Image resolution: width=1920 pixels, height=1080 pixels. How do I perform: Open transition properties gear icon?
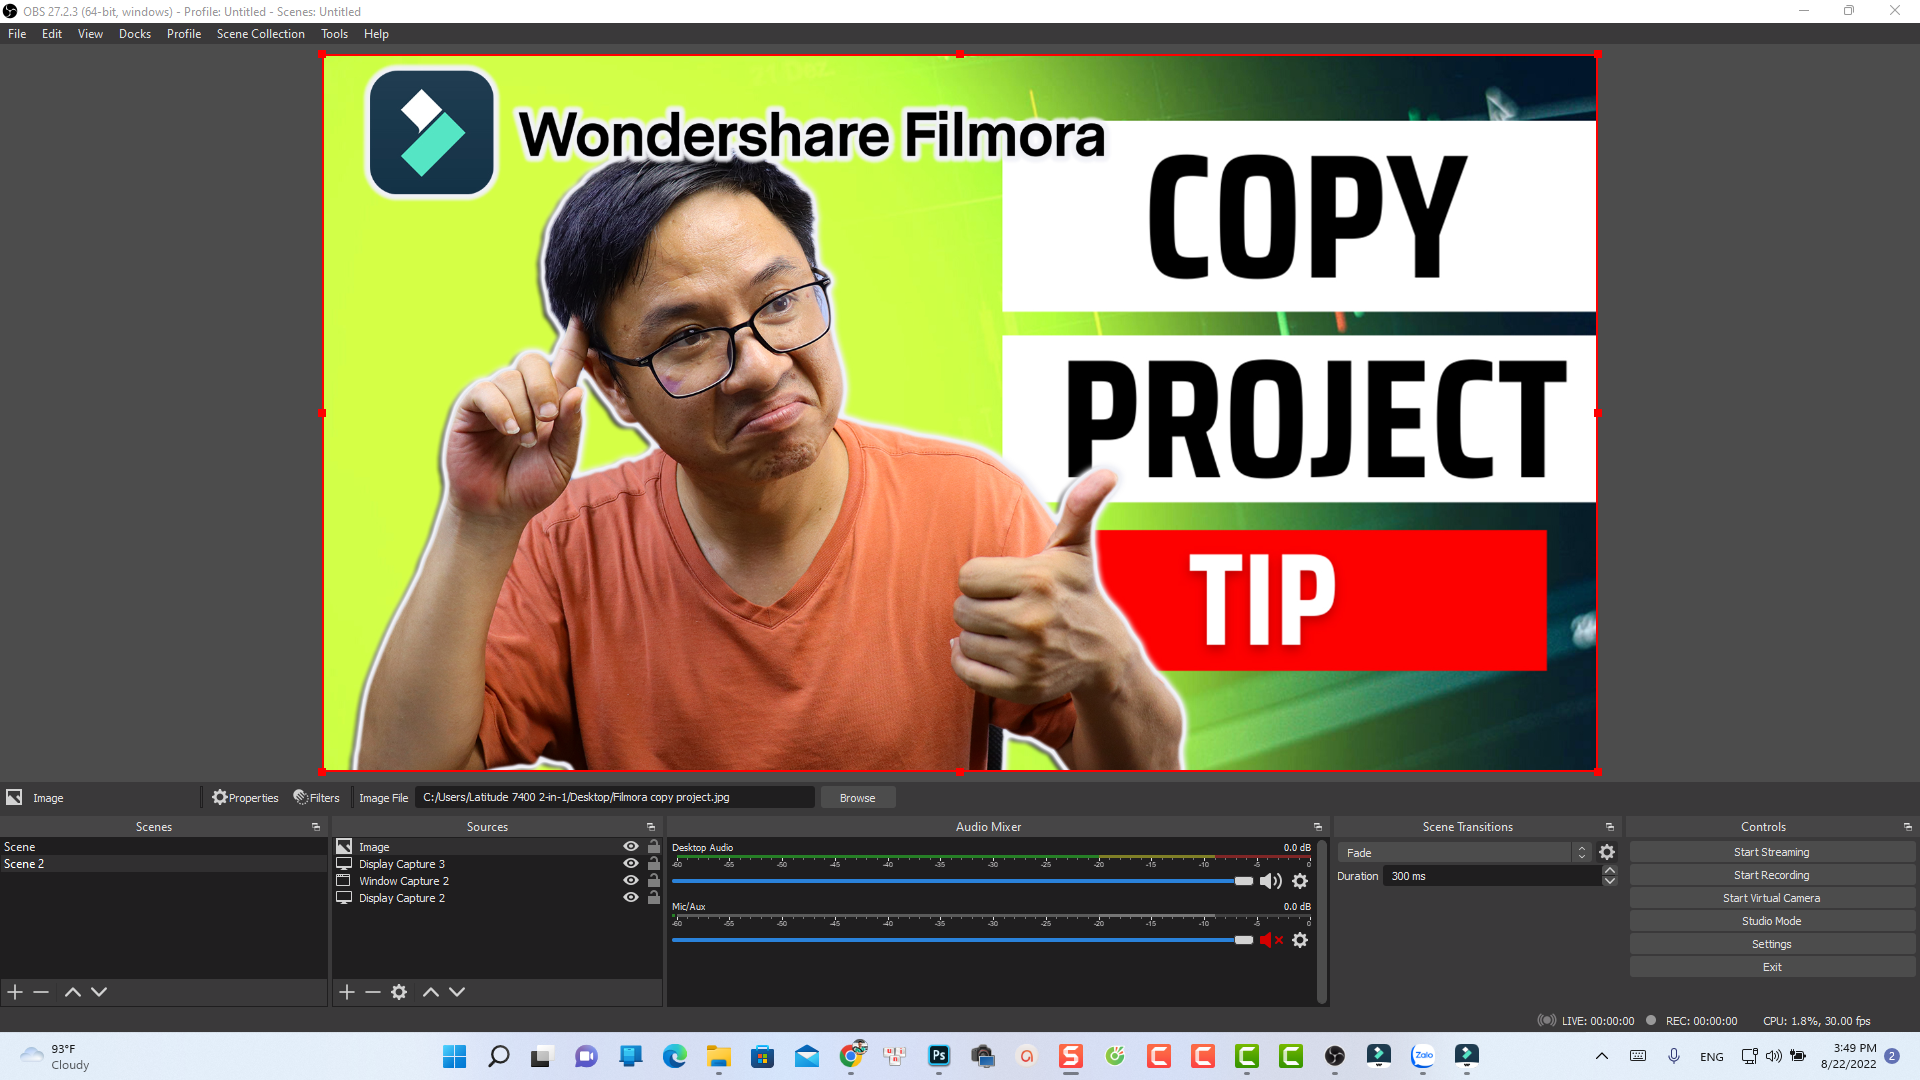1607,852
